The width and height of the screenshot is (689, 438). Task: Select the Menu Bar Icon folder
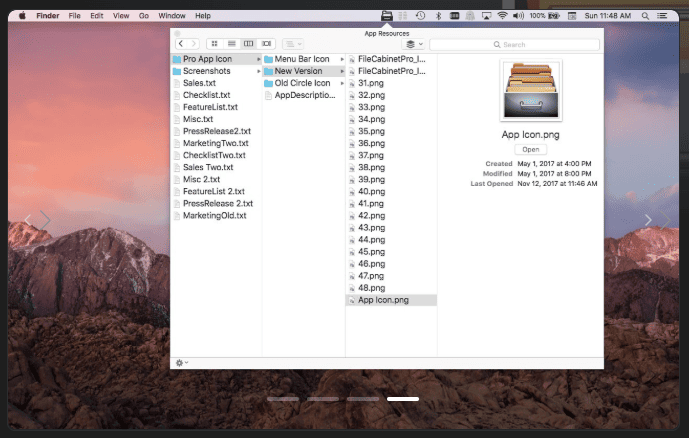coord(304,59)
